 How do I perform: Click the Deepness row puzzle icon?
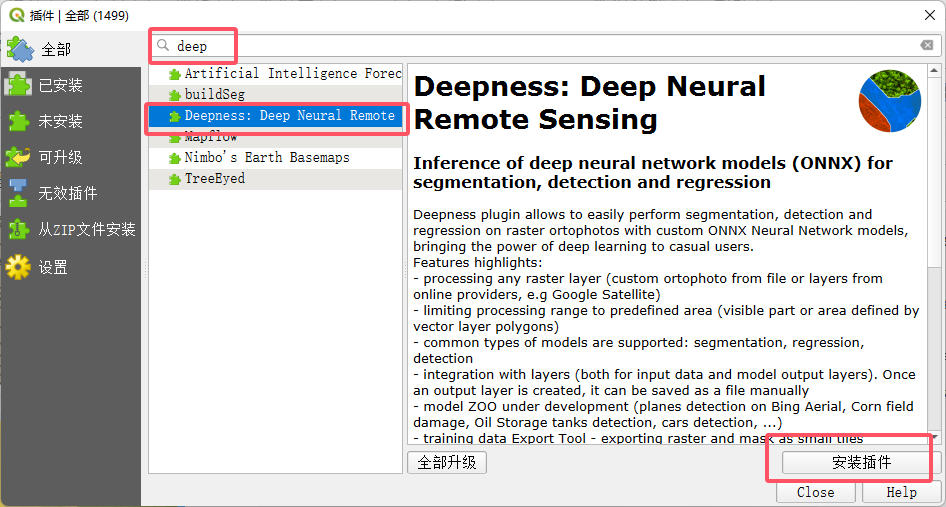click(x=175, y=116)
